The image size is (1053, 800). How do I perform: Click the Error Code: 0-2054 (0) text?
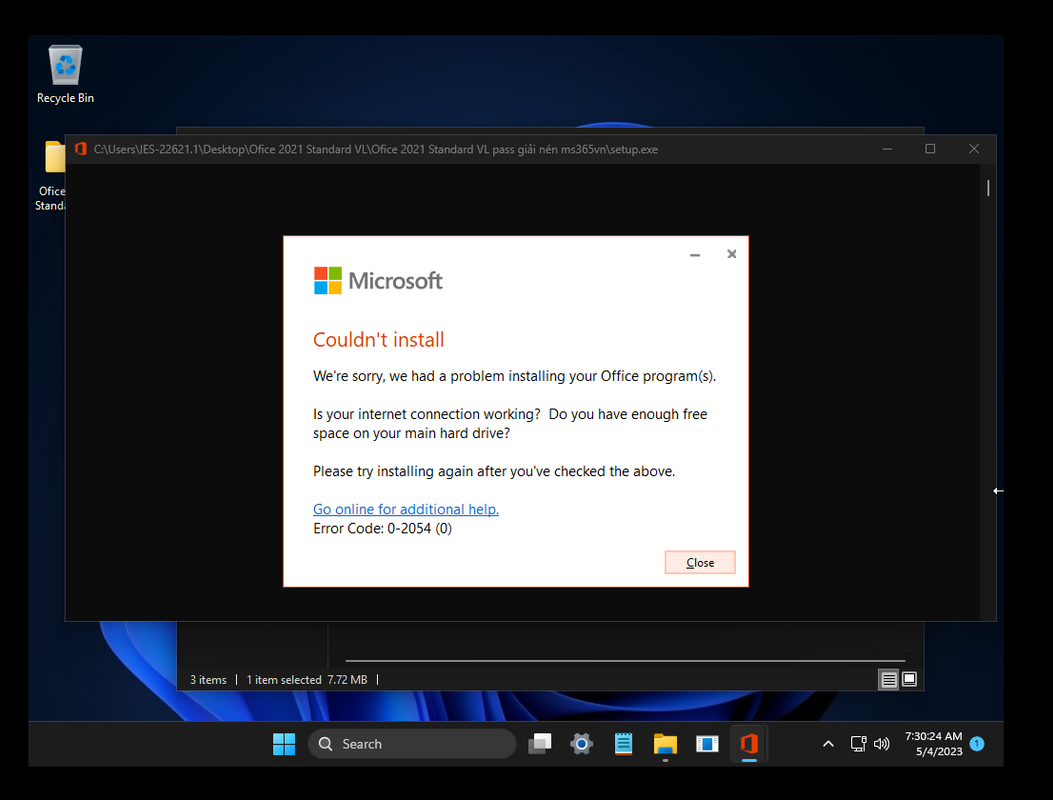pyautogui.click(x=382, y=529)
